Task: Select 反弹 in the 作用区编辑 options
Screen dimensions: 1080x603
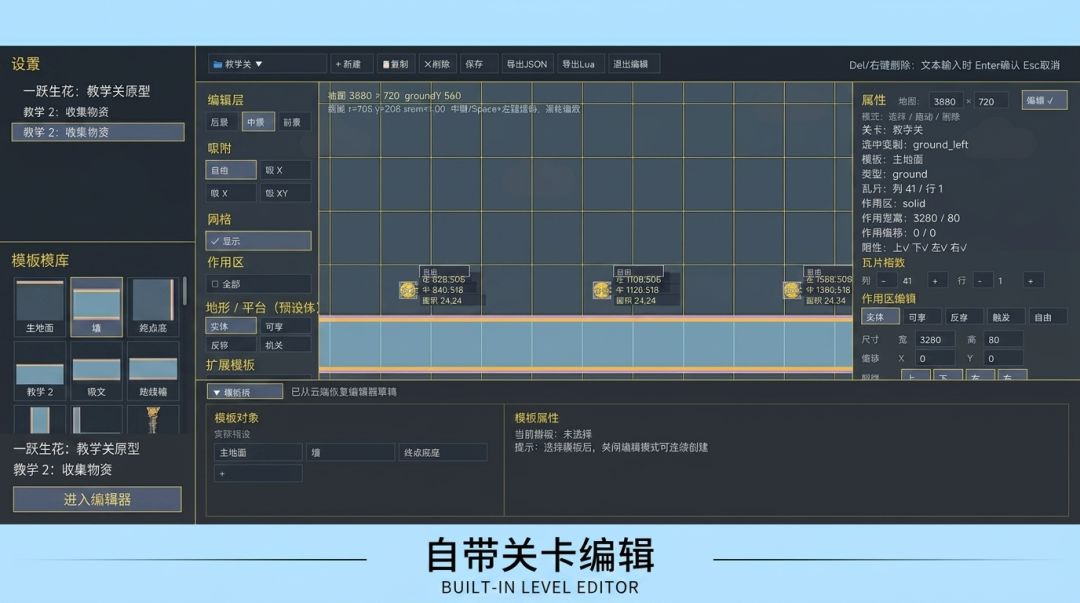Action: (x=963, y=317)
